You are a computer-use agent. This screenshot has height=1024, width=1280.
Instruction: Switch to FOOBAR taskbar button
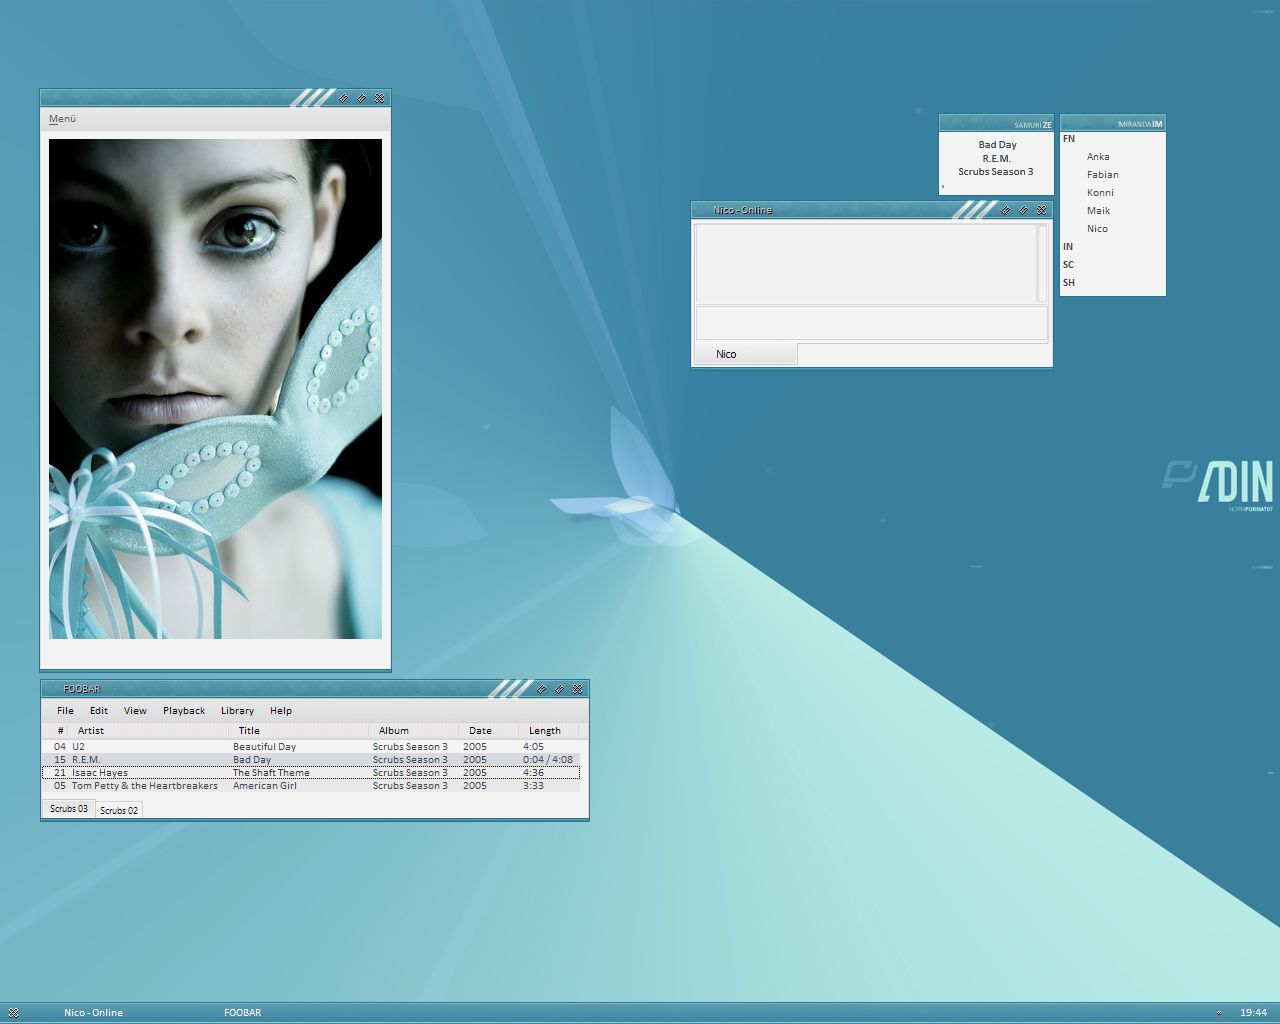click(242, 1013)
